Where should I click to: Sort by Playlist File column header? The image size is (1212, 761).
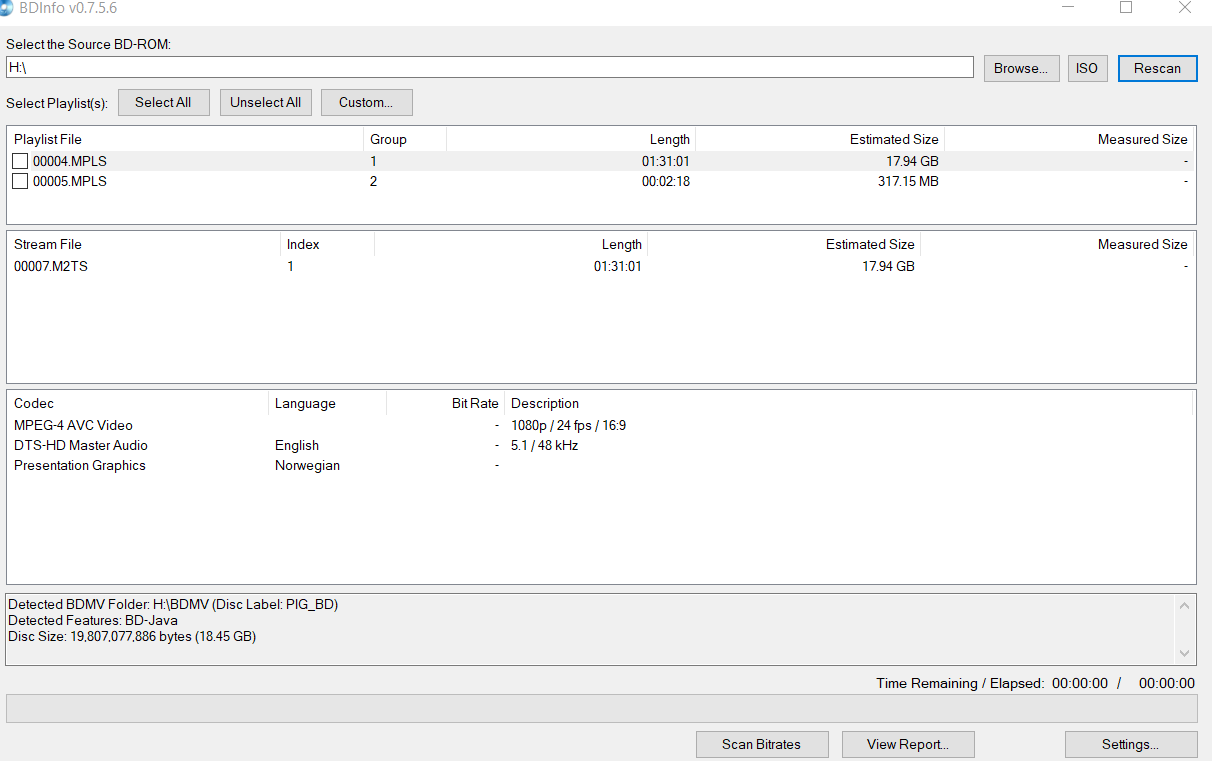coord(185,139)
